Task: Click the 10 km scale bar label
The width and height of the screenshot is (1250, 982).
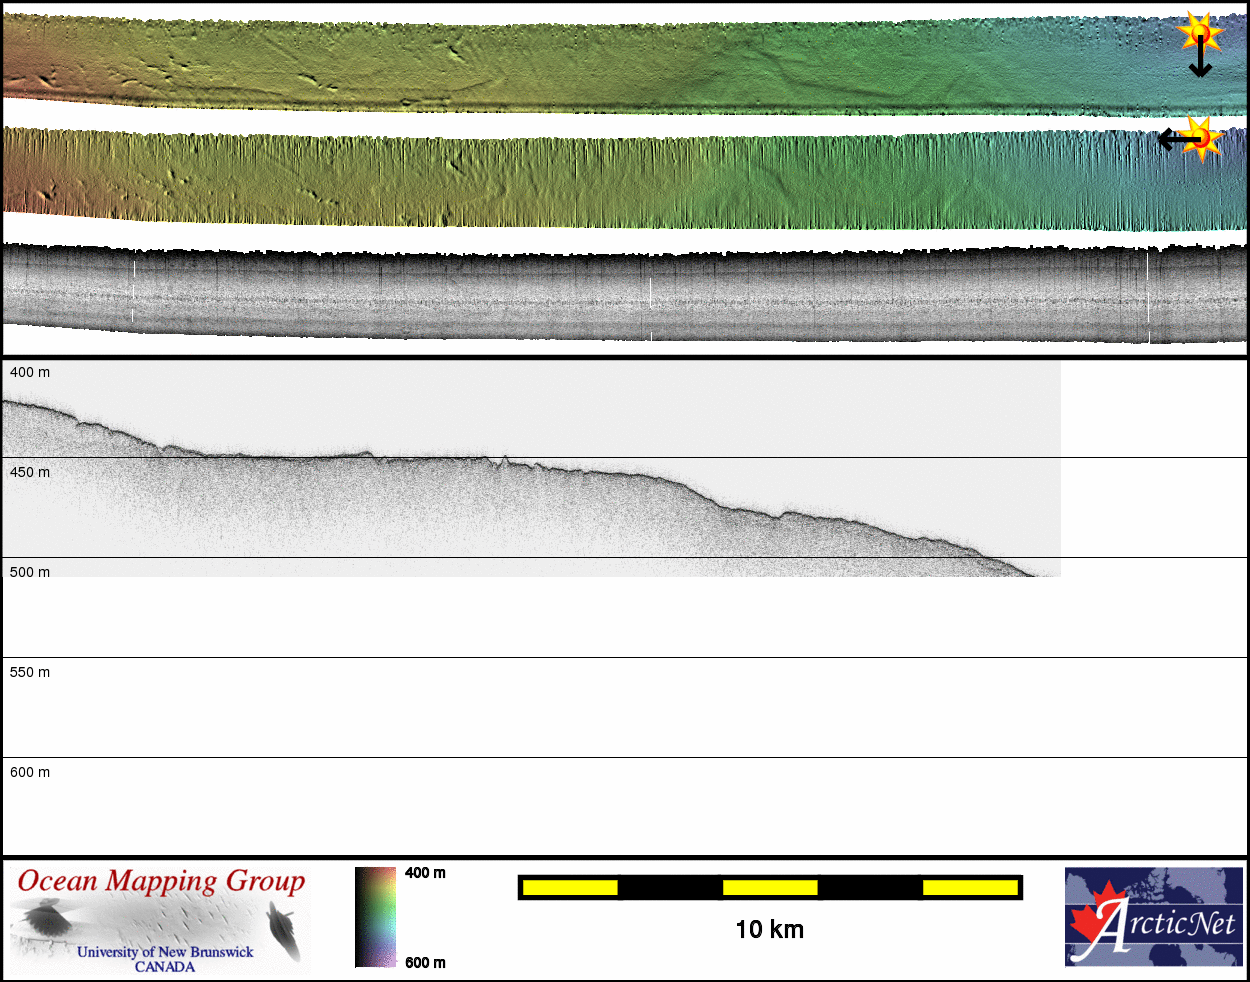Action: 769,930
